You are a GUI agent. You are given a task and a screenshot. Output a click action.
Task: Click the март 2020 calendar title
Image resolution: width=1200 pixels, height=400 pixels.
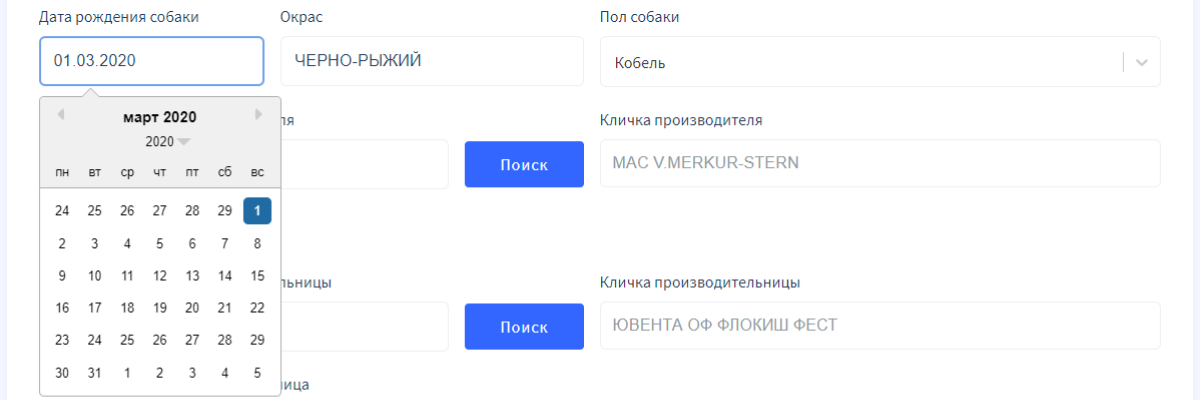160,117
